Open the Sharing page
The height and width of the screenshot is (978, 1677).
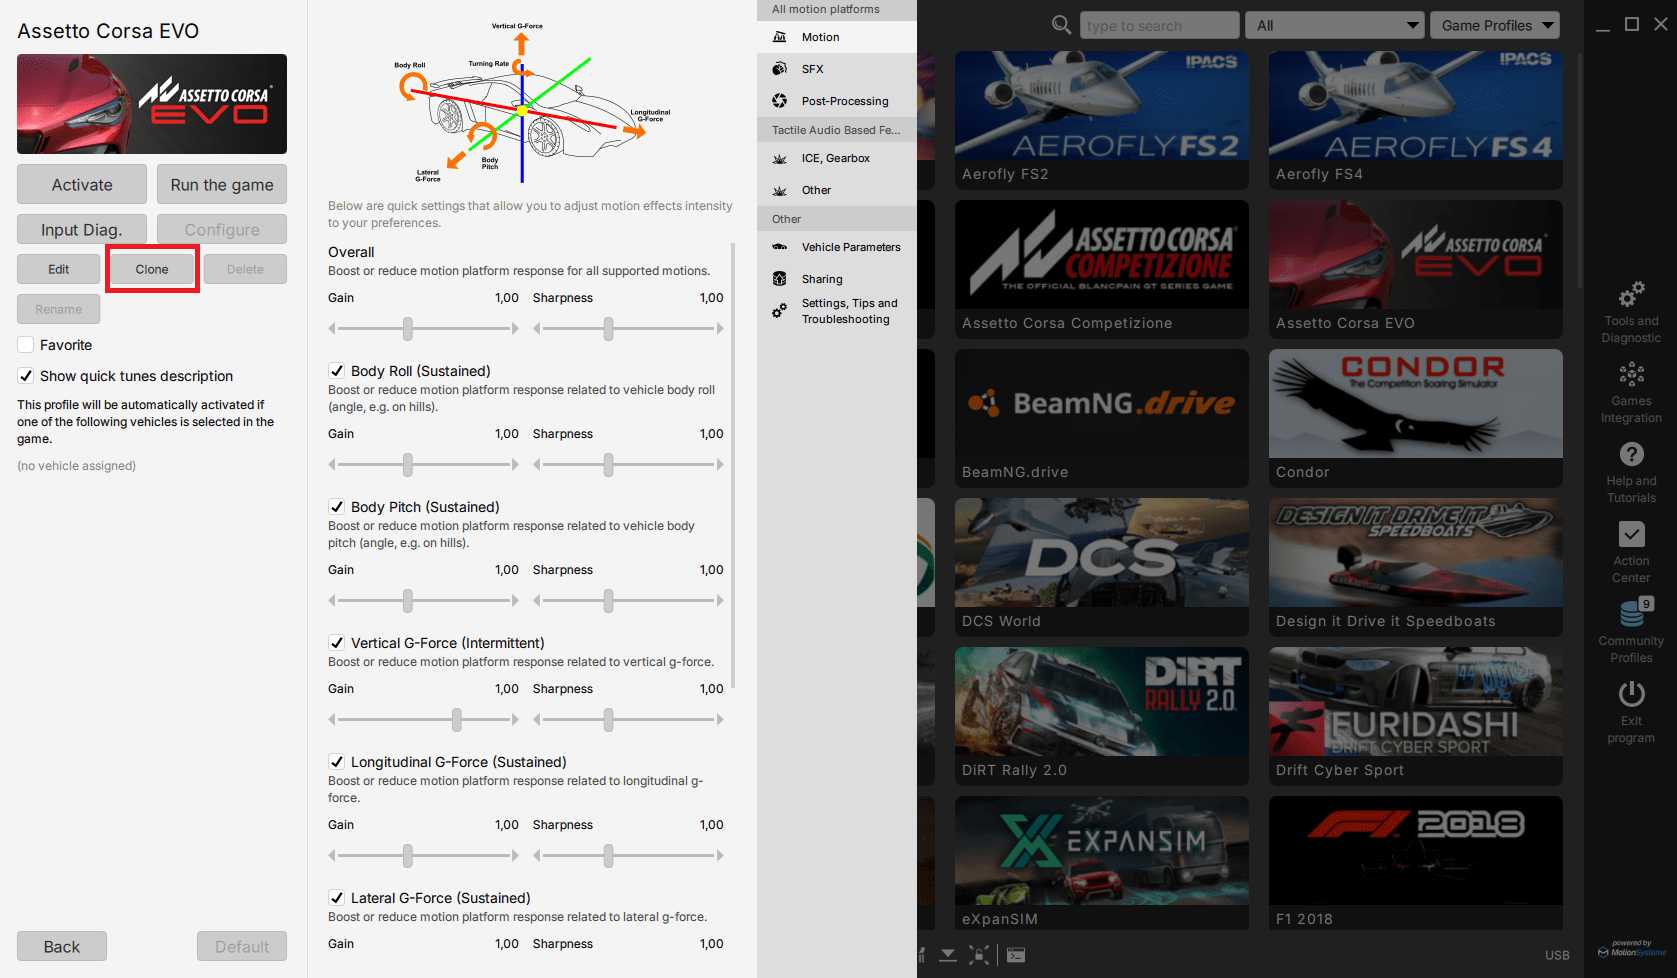837,279
